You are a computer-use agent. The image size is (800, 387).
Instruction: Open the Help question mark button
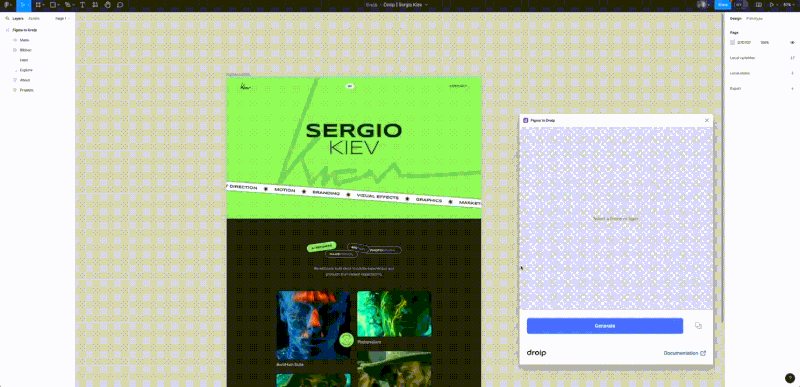tap(789, 378)
